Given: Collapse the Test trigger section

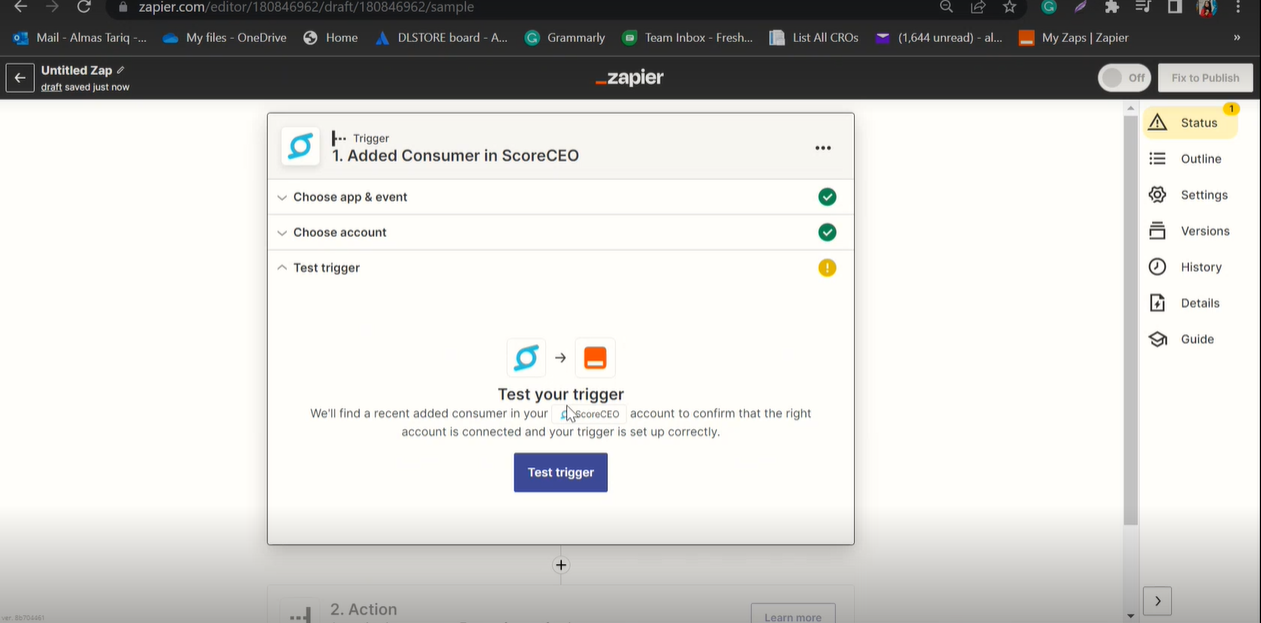Looking at the screenshot, I should coord(560,268).
